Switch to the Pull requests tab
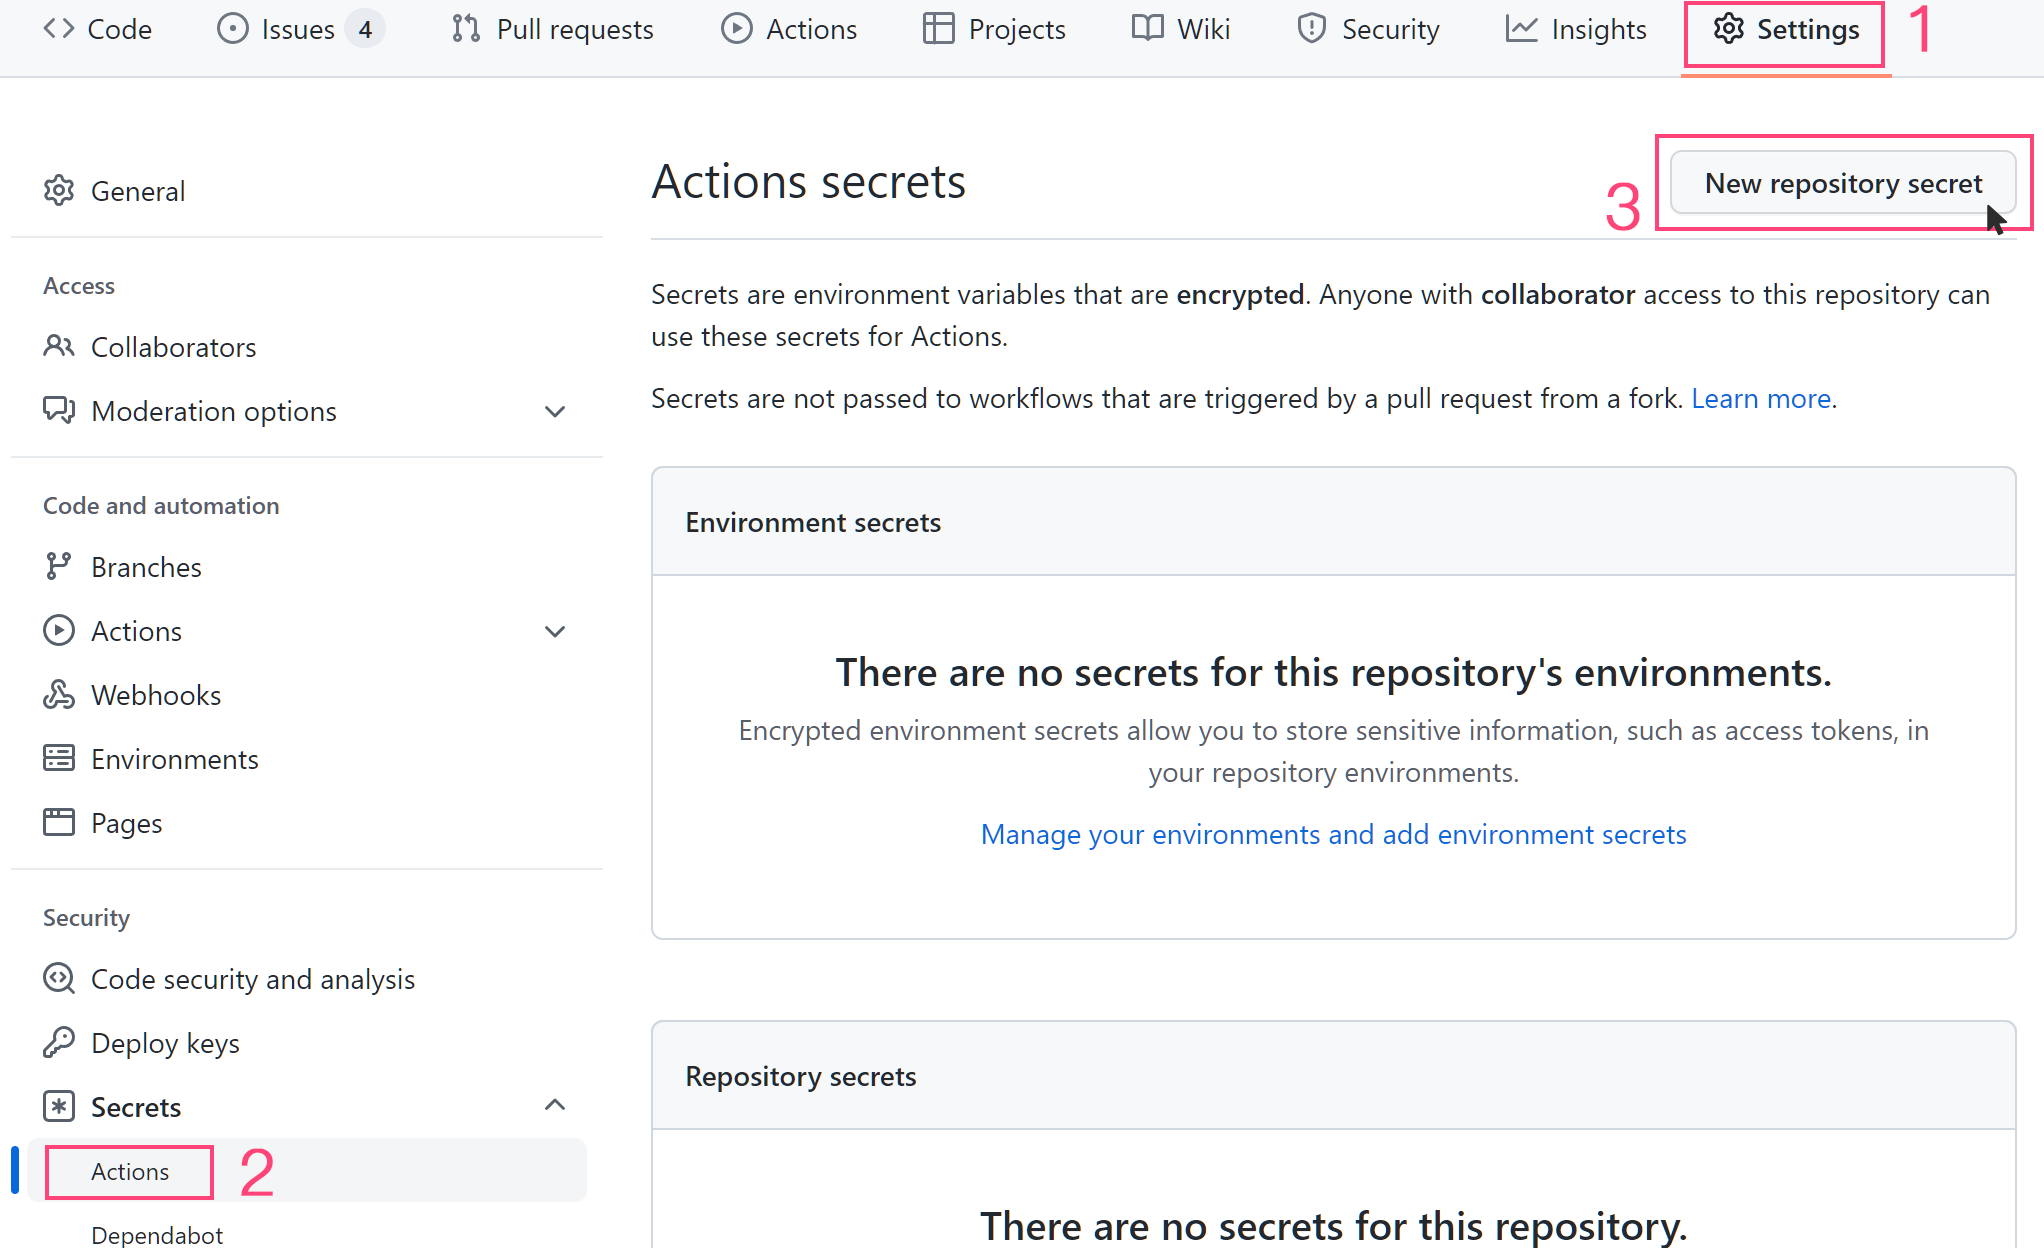 553,29
